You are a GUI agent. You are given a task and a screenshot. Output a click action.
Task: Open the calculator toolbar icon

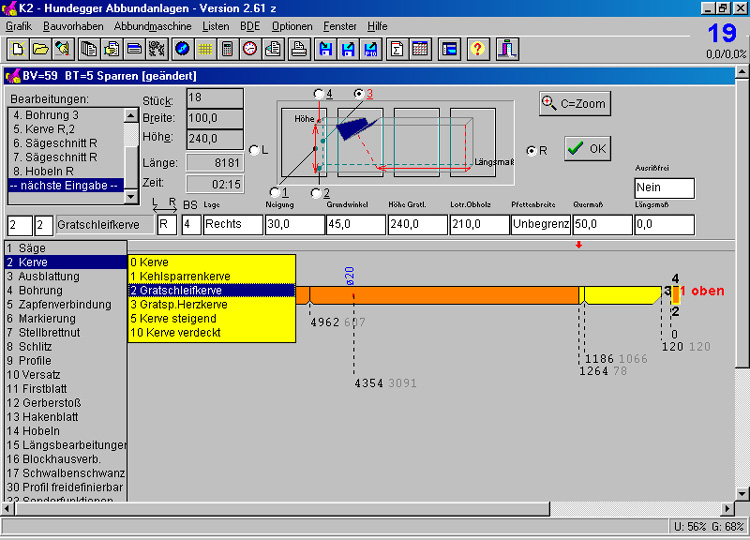pos(227,49)
